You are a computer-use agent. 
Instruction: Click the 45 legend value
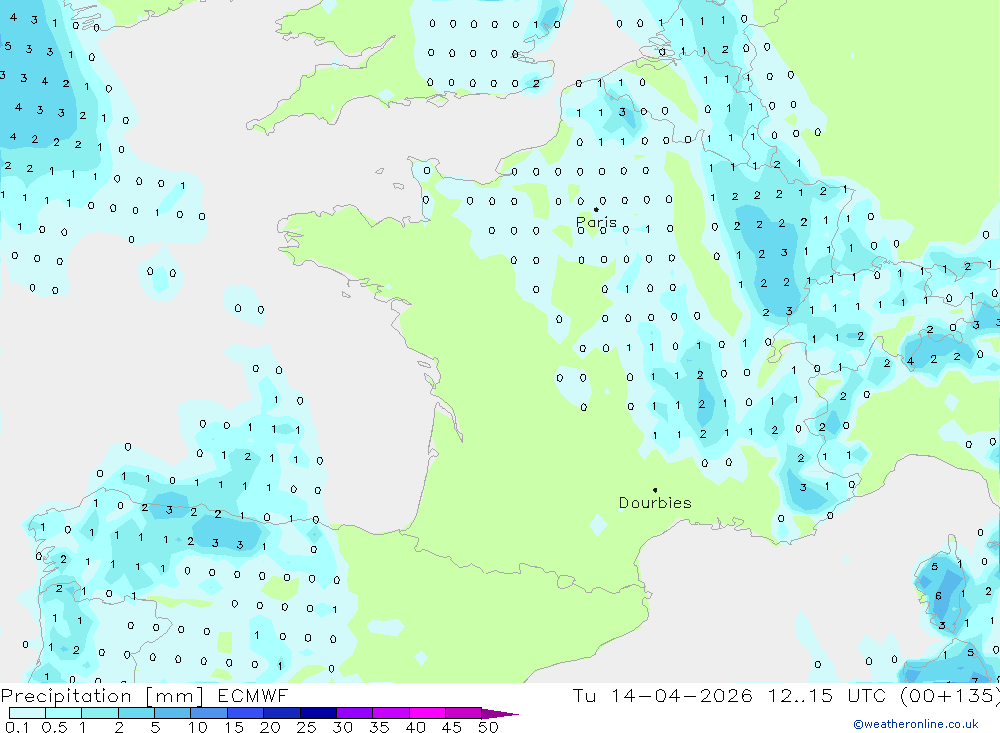point(452,727)
